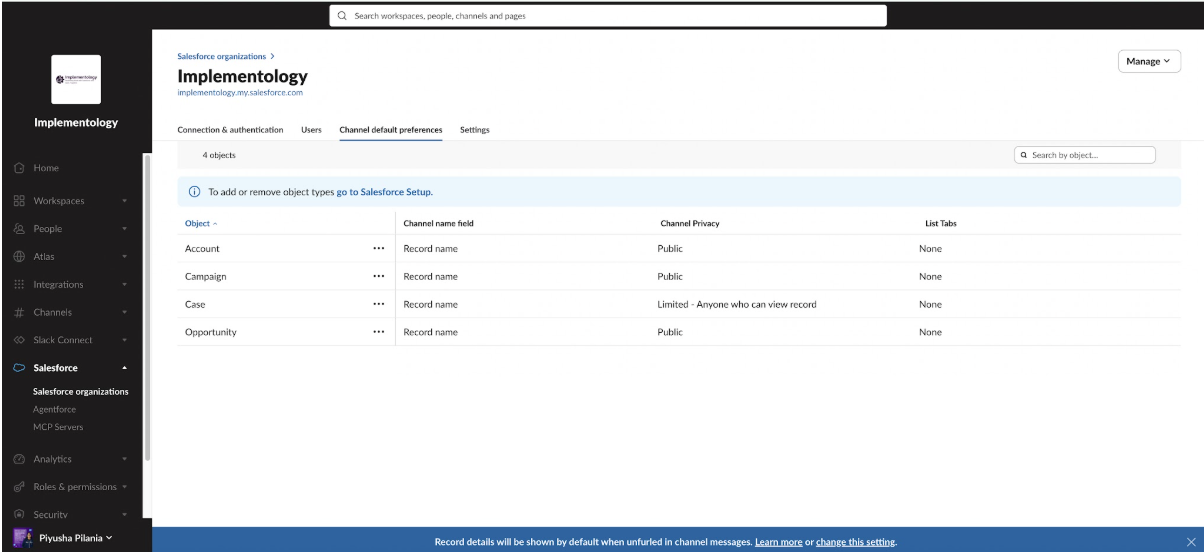Viewport: 1204px width, 552px height.
Task: Open the Opportunity row three-dot menu
Action: (x=378, y=332)
